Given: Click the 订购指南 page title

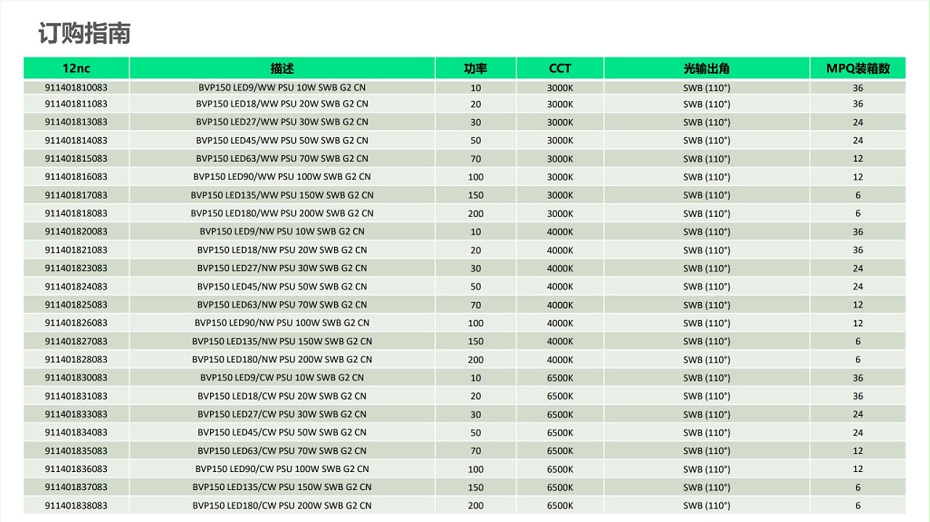Looking at the screenshot, I should tap(84, 33).
